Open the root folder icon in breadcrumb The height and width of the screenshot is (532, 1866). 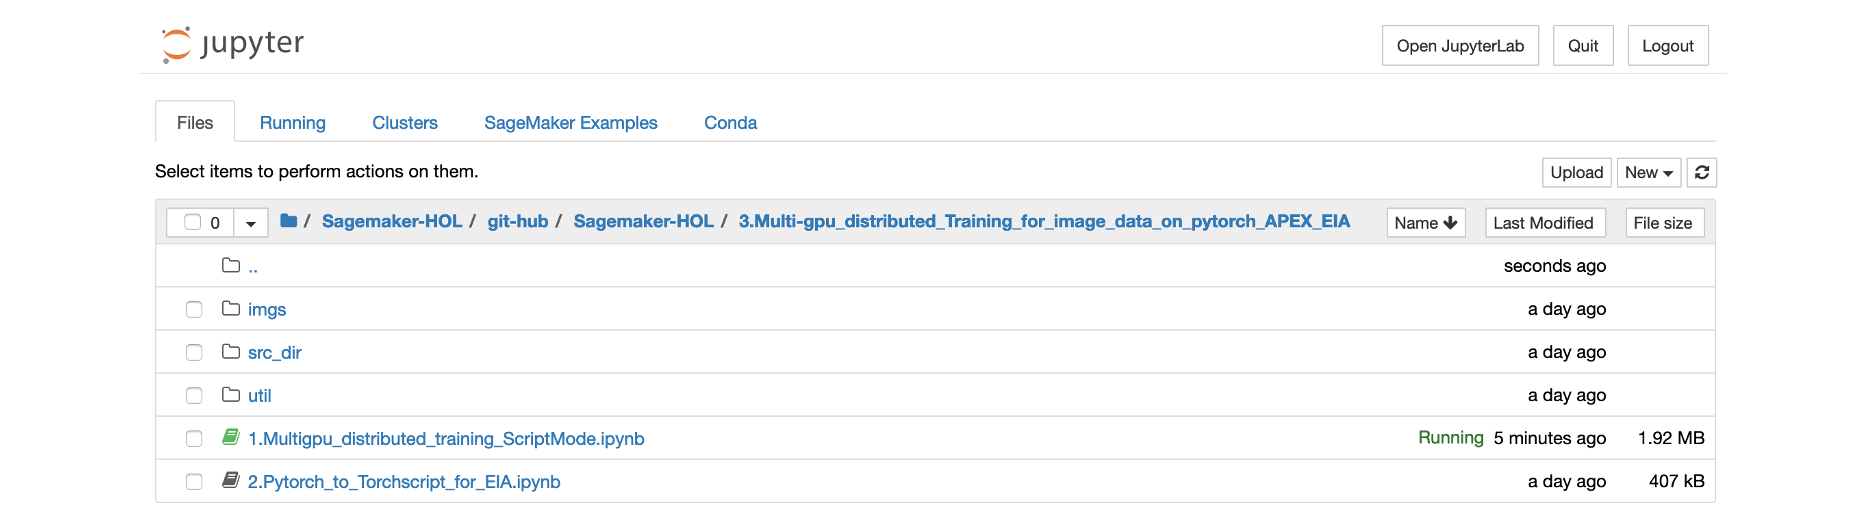click(289, 221)
